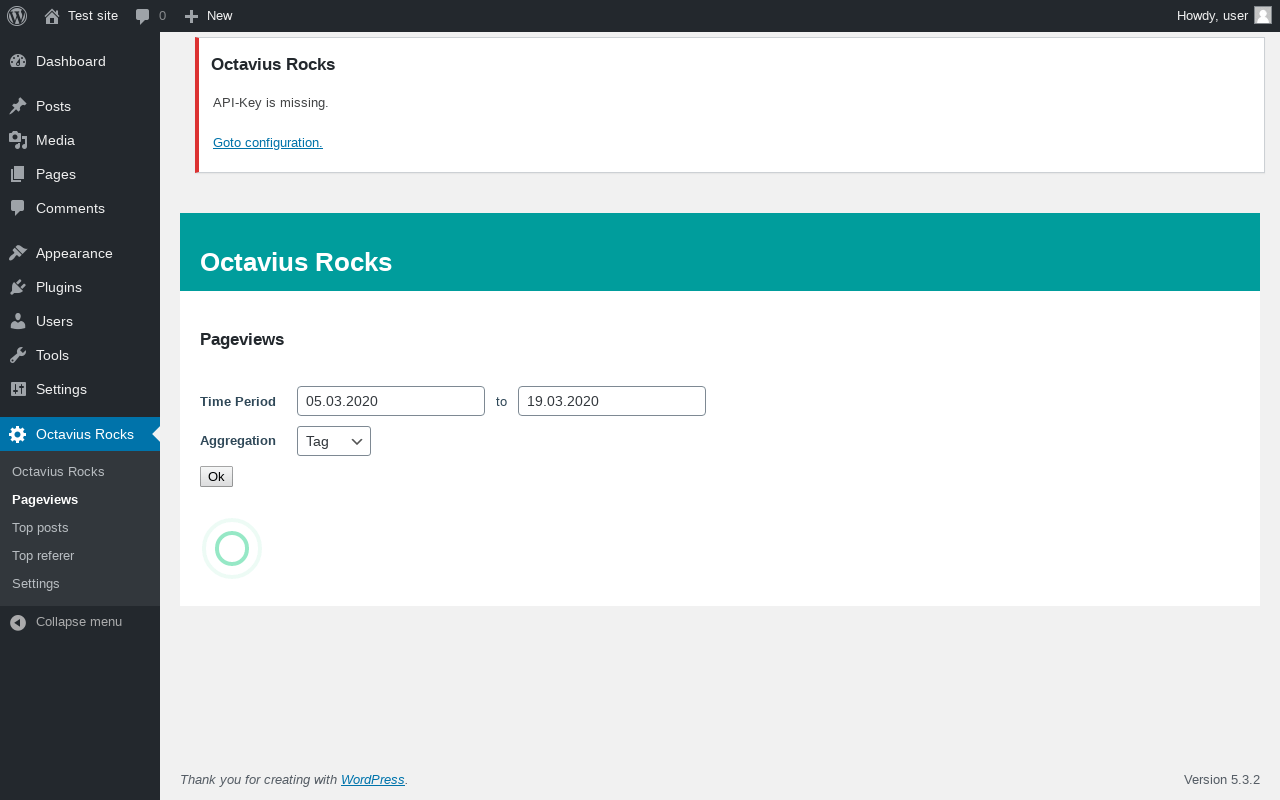Click the Comments speech bubble sidebar icon
The width and height of the screenshot is (1280, 800).
pos(18,208)
